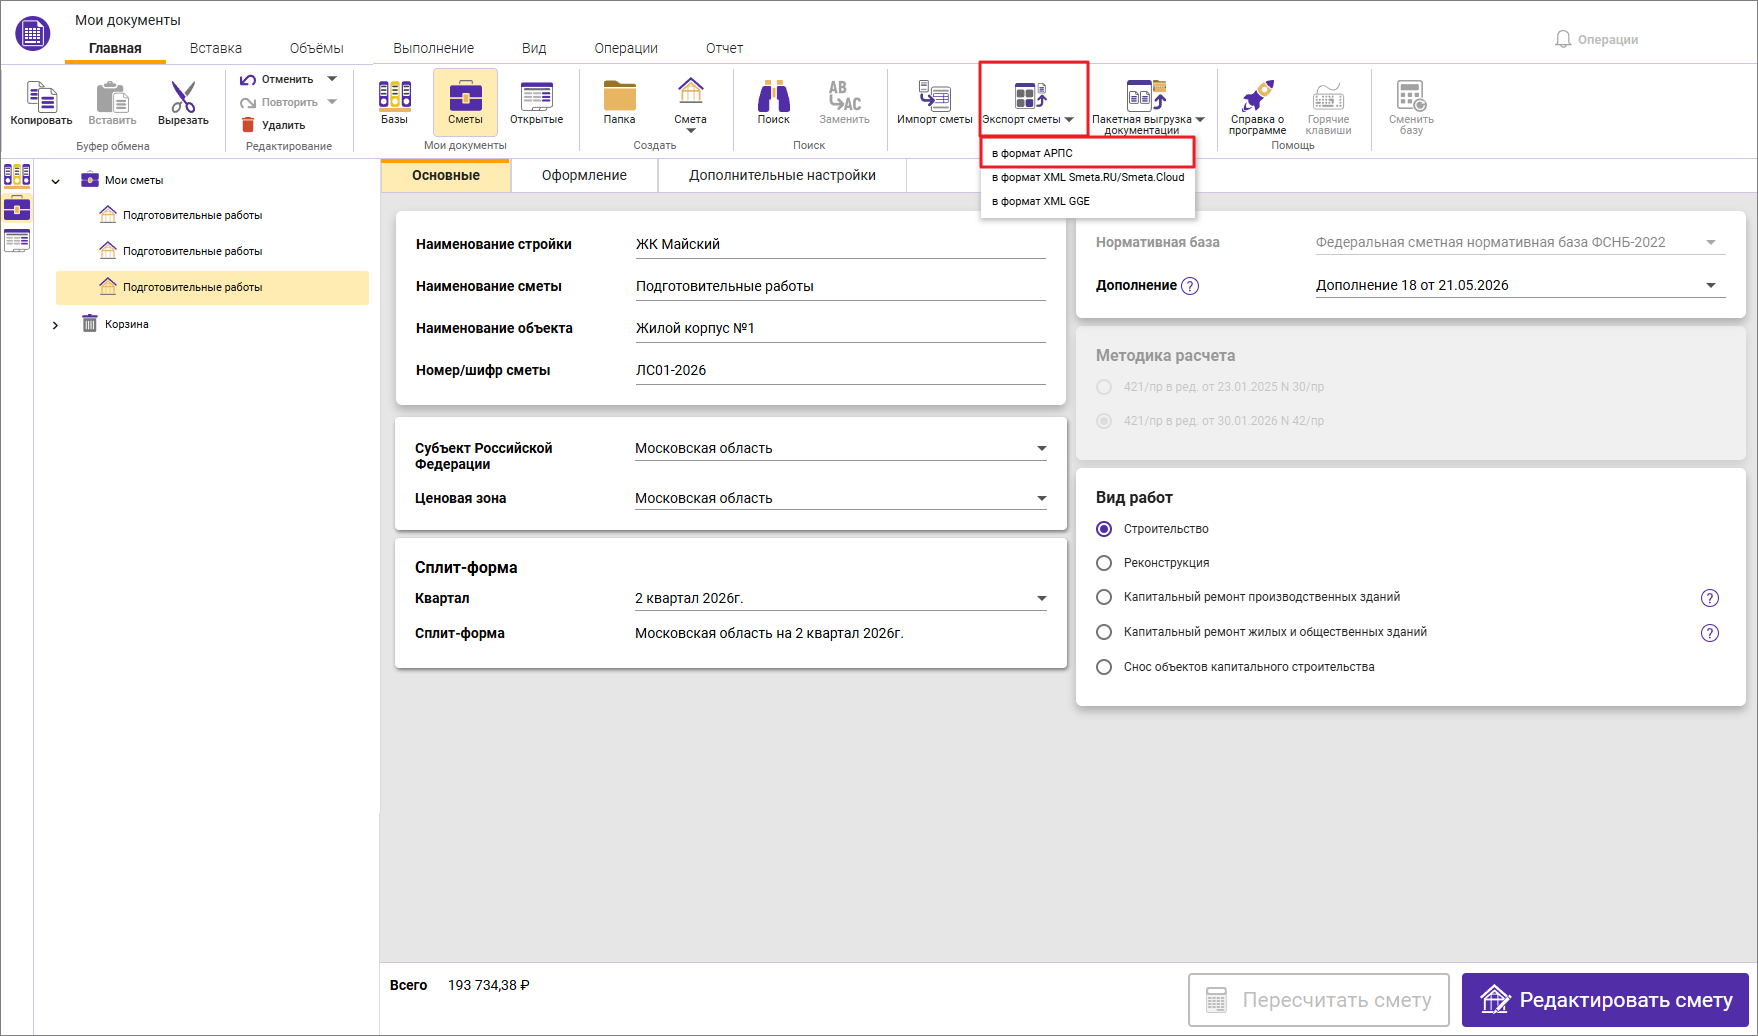Click the Копировать (copy) icon
The width and height of the screenshot is (1758, 1036).
pyautogui.click(x=41, y=97)
